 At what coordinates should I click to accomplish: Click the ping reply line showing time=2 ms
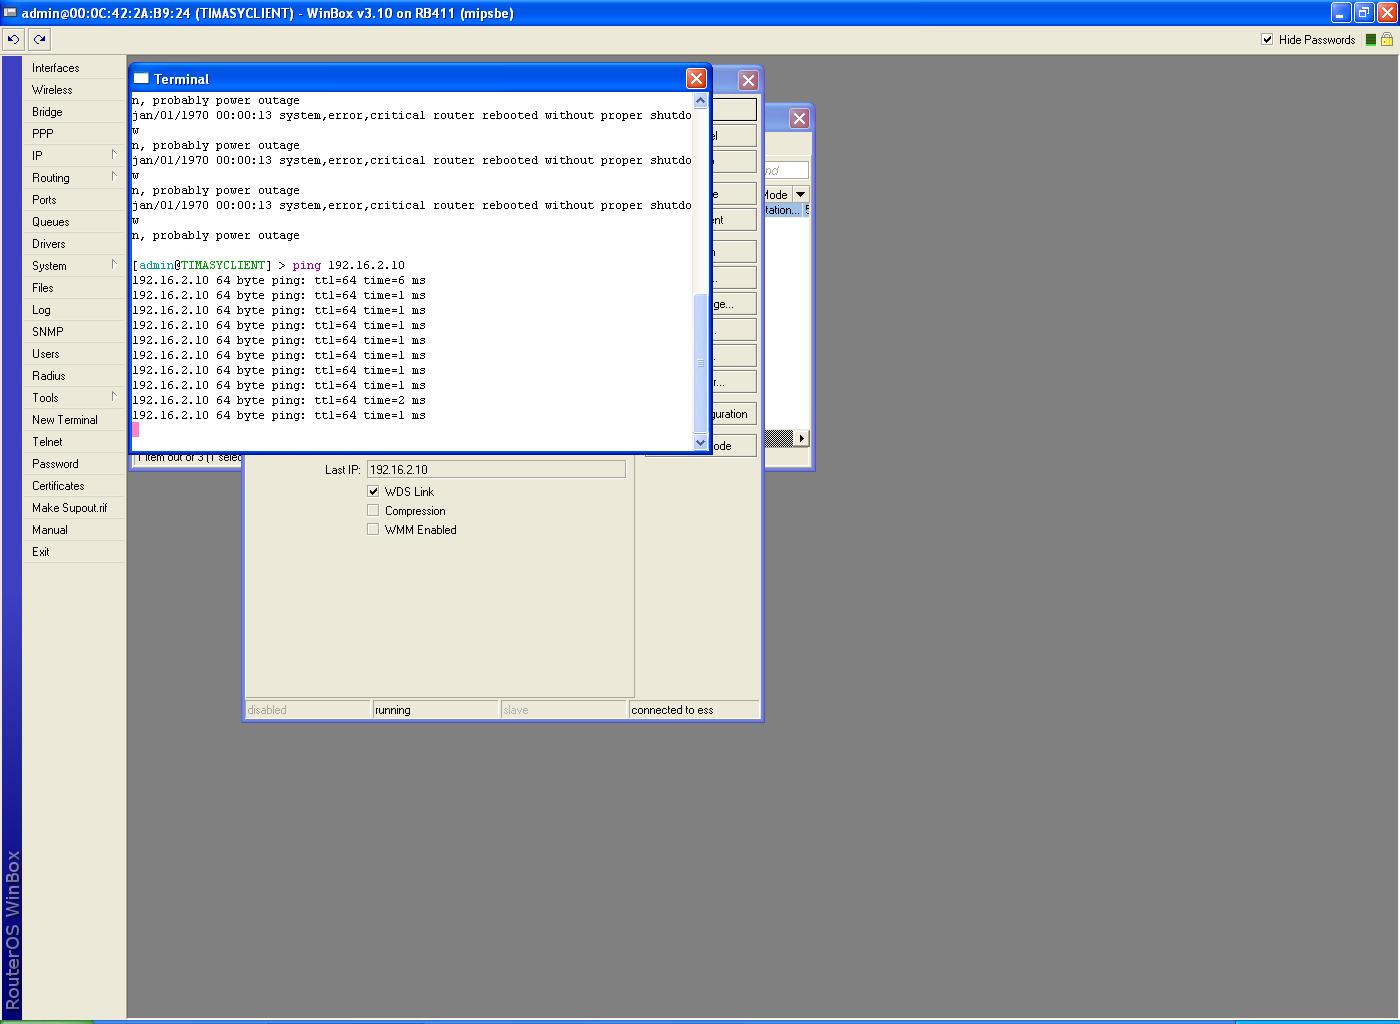(279, 400)
